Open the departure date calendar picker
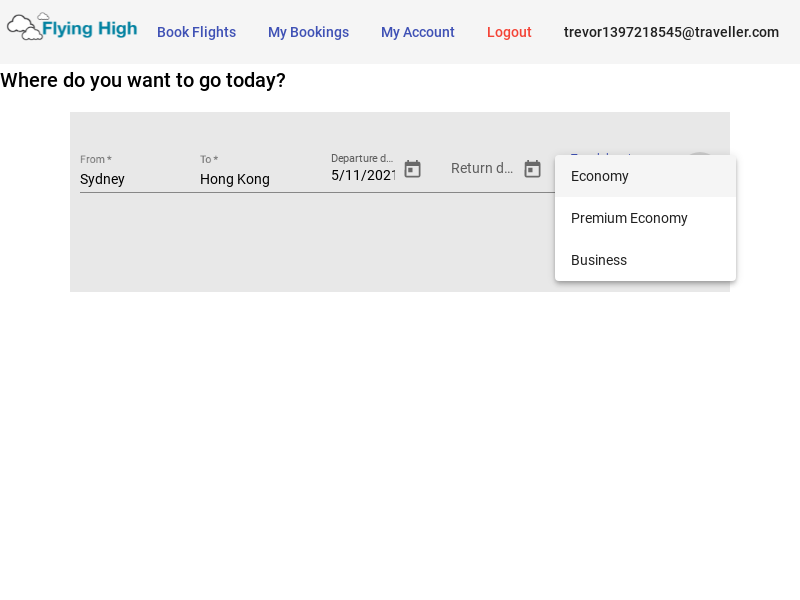Screen dimensions: 800x600 [x=412, y=169]
